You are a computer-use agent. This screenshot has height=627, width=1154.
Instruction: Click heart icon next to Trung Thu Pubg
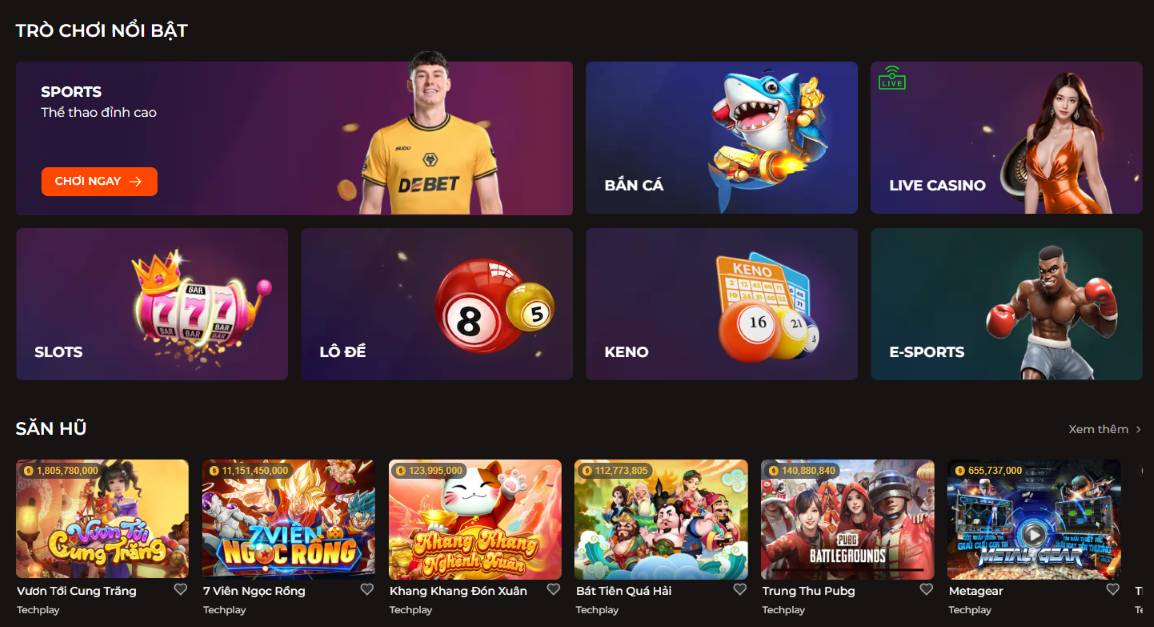point(927,589)
